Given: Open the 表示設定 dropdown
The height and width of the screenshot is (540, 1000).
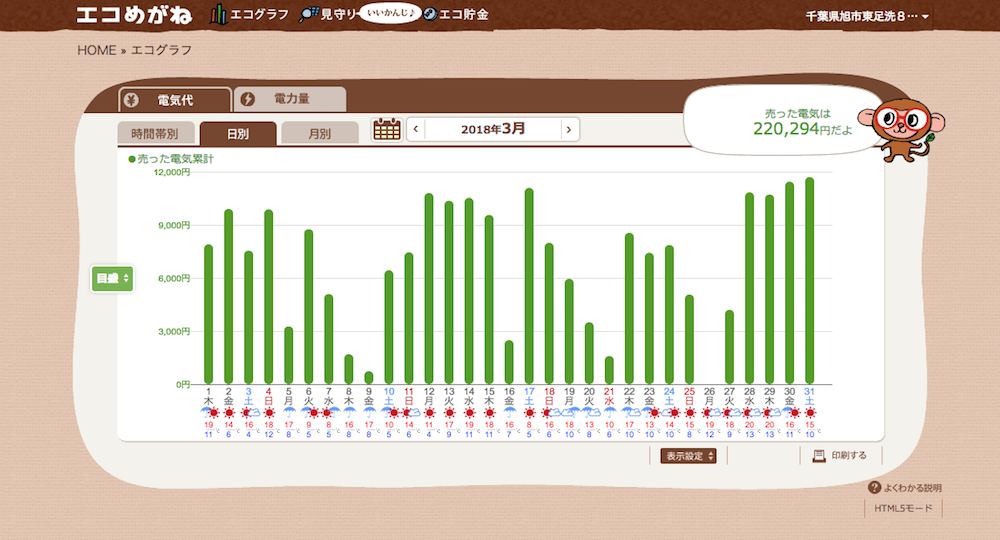Looking at the screenshot, I should pyautogui.click(x=688, y=456).
